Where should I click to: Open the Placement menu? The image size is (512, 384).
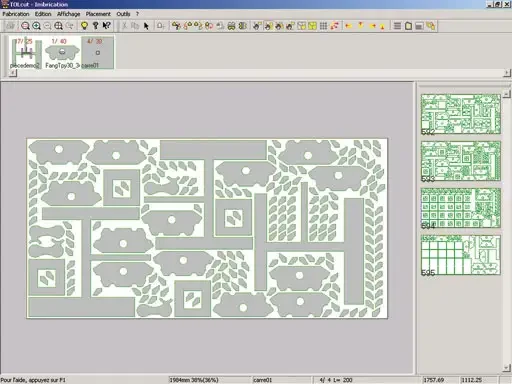(x=98, y=14)
